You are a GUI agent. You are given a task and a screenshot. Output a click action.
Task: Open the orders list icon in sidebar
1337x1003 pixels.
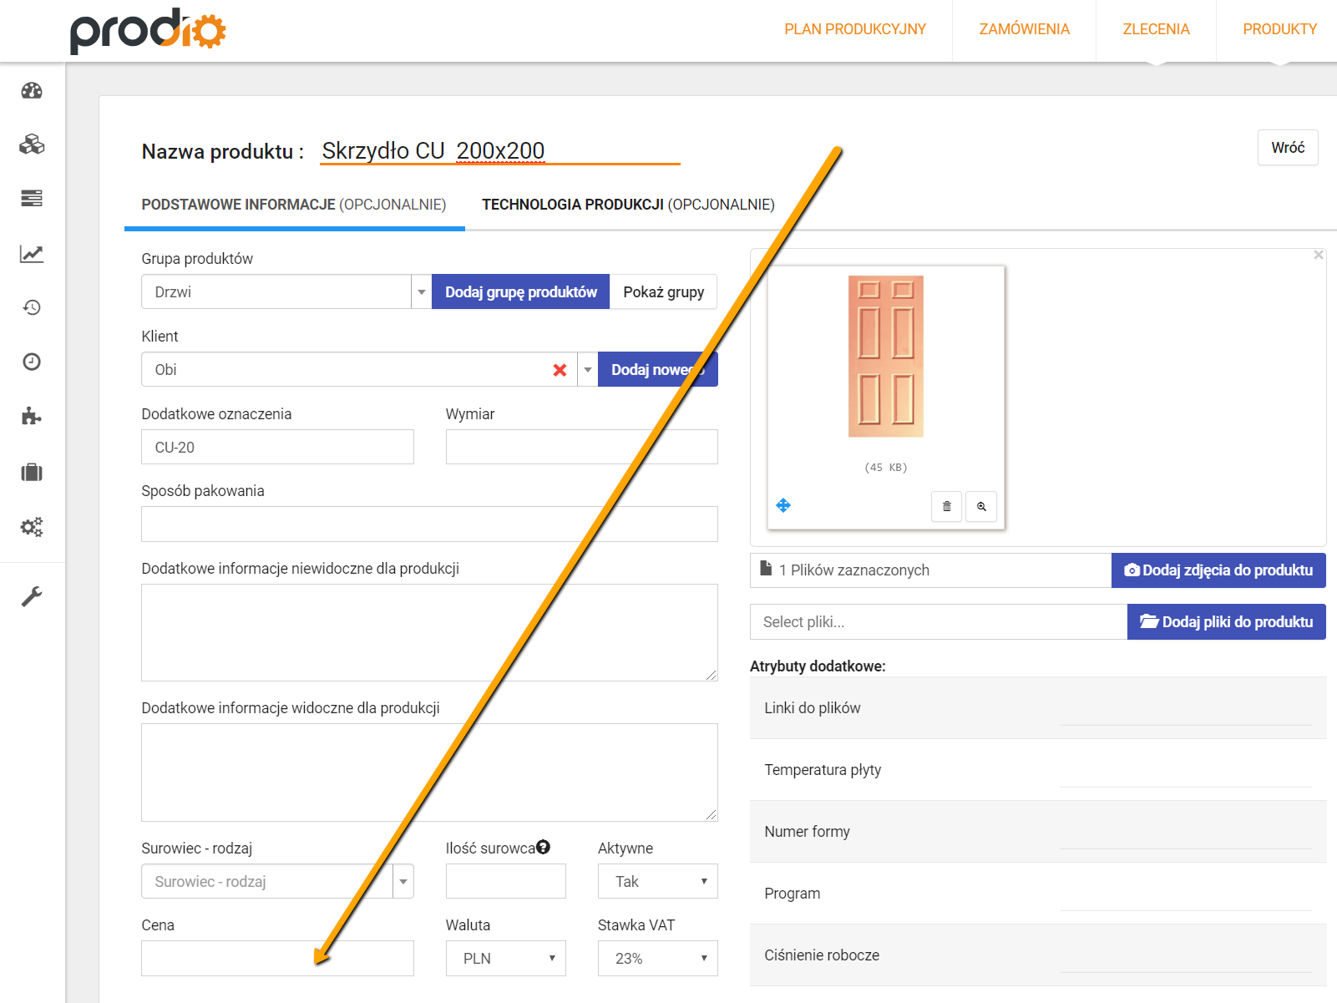point(32,198)
